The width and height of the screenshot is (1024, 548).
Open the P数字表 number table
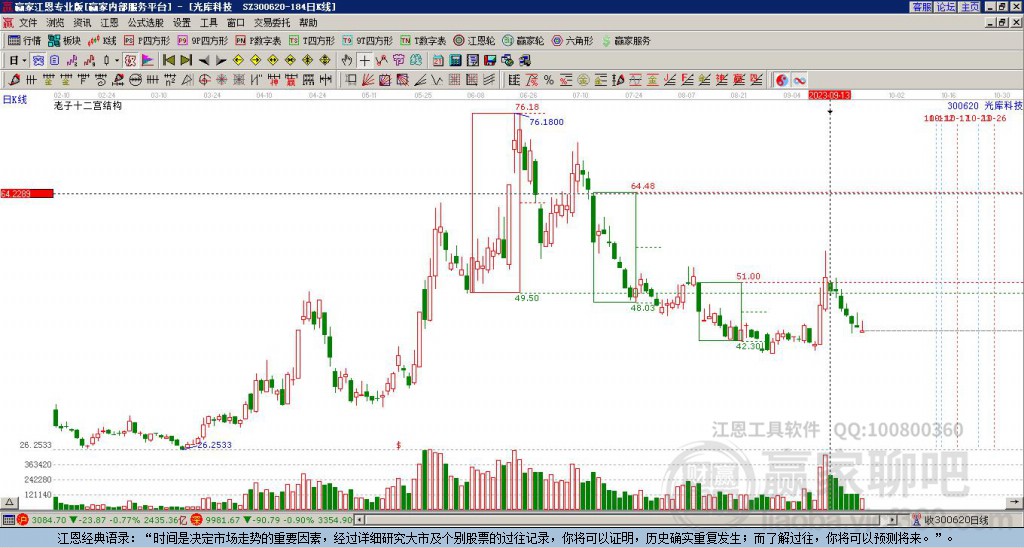coord(258,40)
